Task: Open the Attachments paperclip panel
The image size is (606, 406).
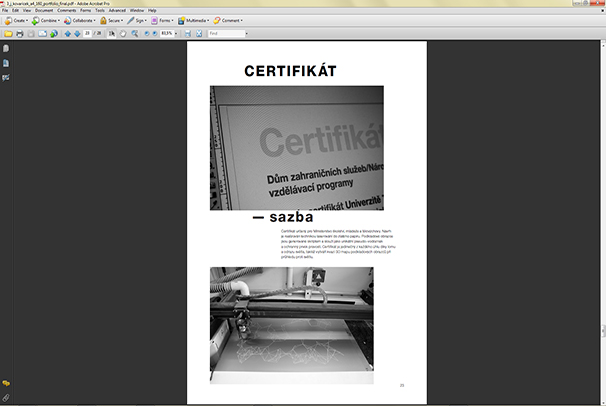Action: 6,396
